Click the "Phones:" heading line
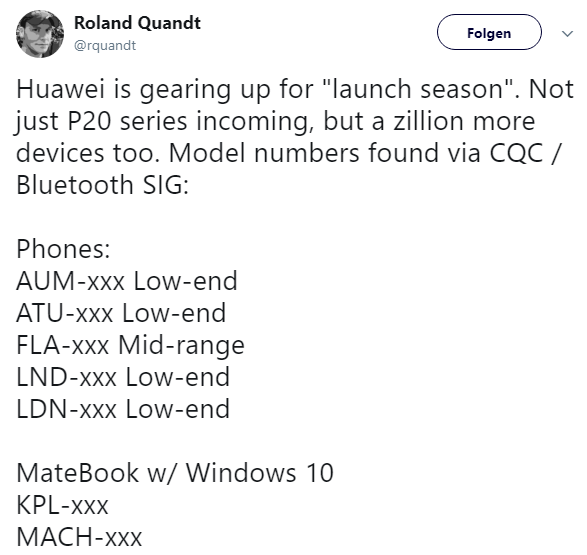This screenshot has width=587, height=555. (x=63, y=249)
